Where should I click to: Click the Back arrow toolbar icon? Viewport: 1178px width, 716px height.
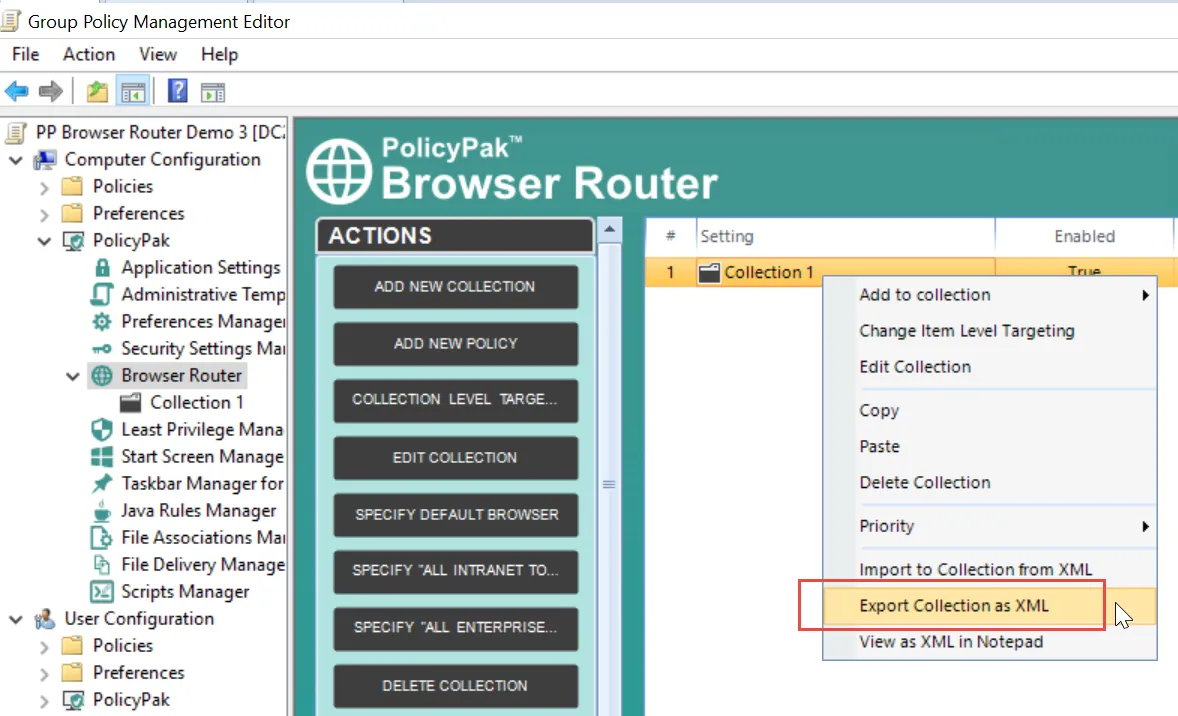coord(17,92)
